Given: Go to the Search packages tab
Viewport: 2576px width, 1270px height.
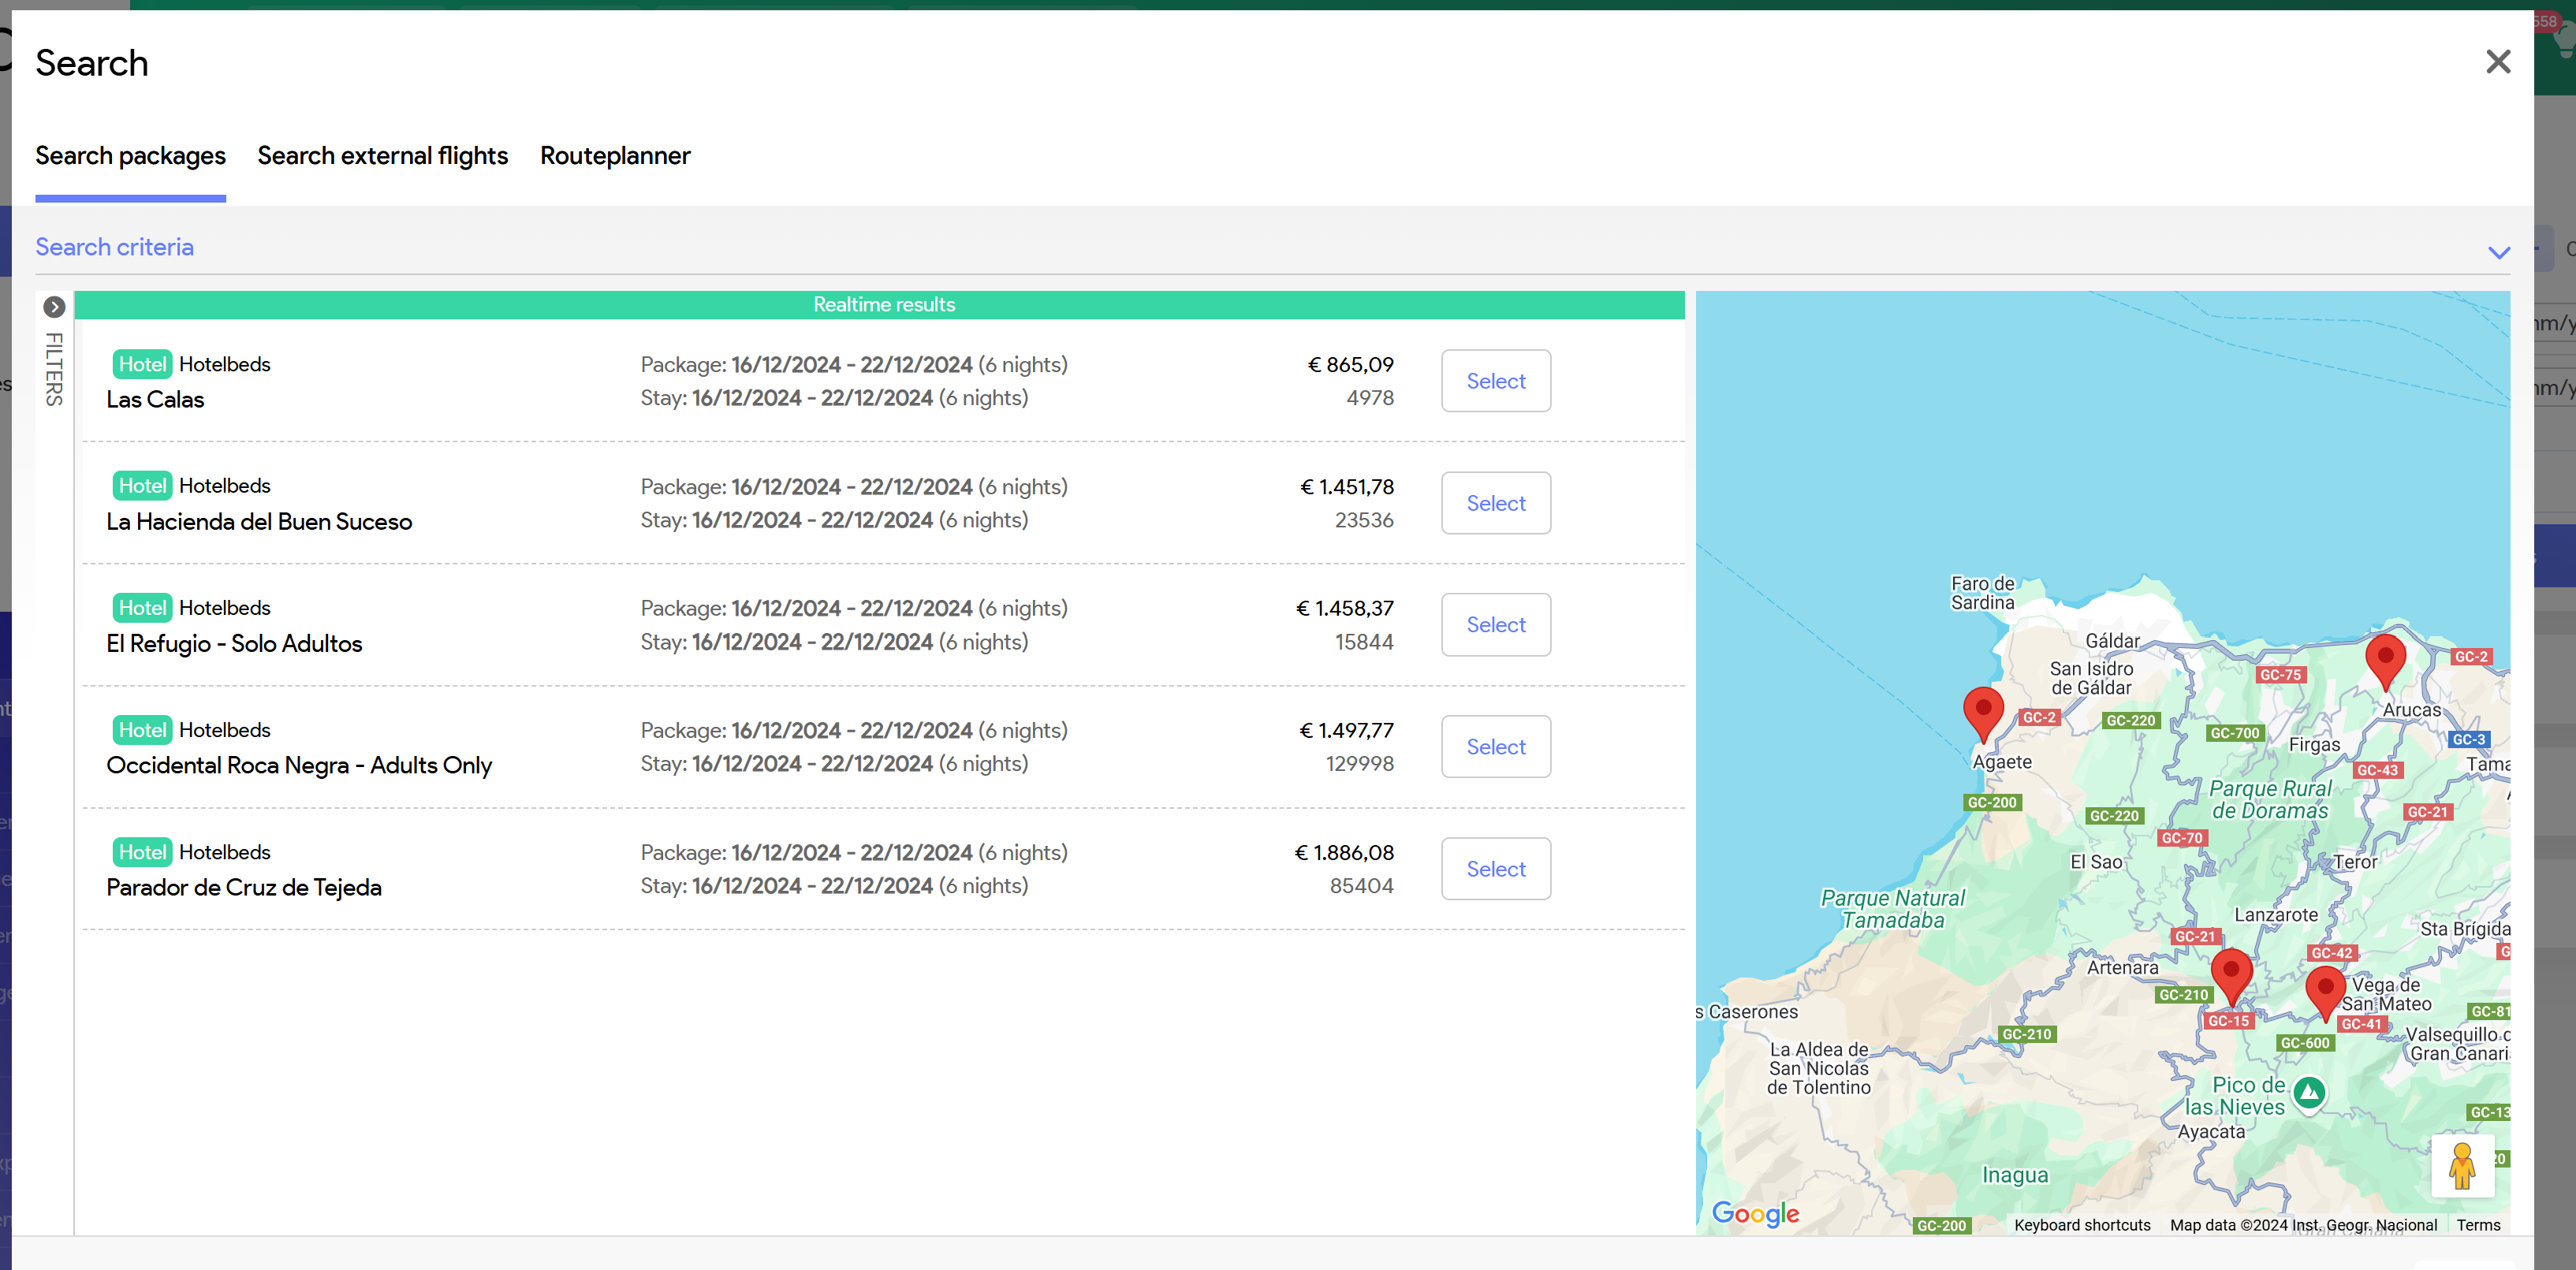Looking at the screenshot, I should (130, 156).
